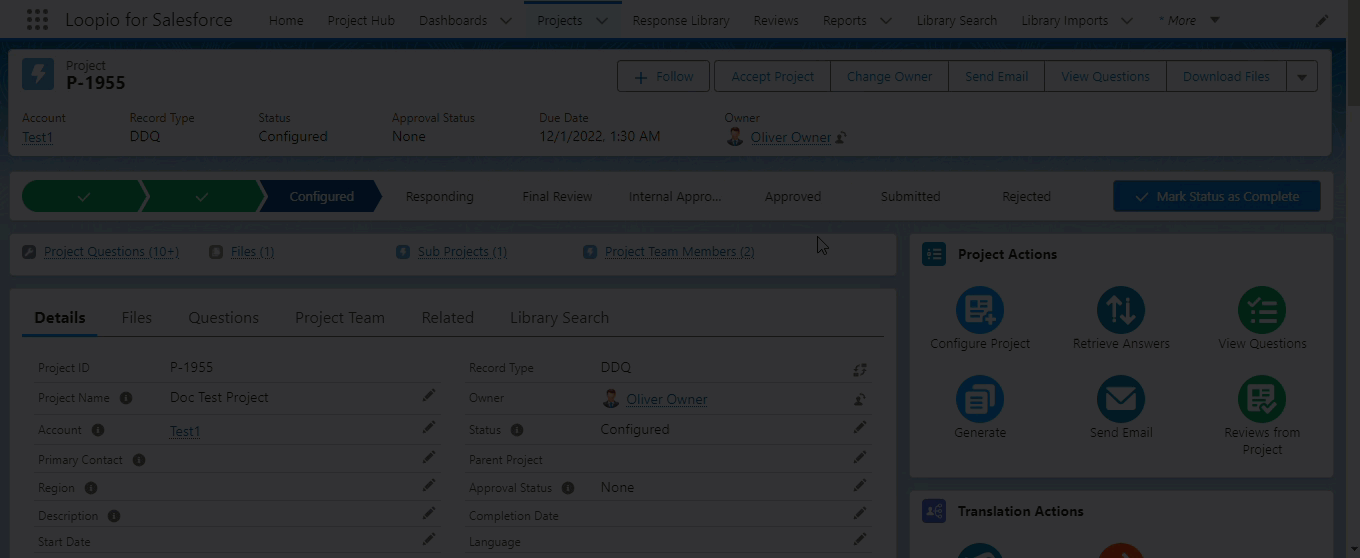Click the Reviews from Project icon
Viewport: 1360px width, 558px height.
(1262, 399)
